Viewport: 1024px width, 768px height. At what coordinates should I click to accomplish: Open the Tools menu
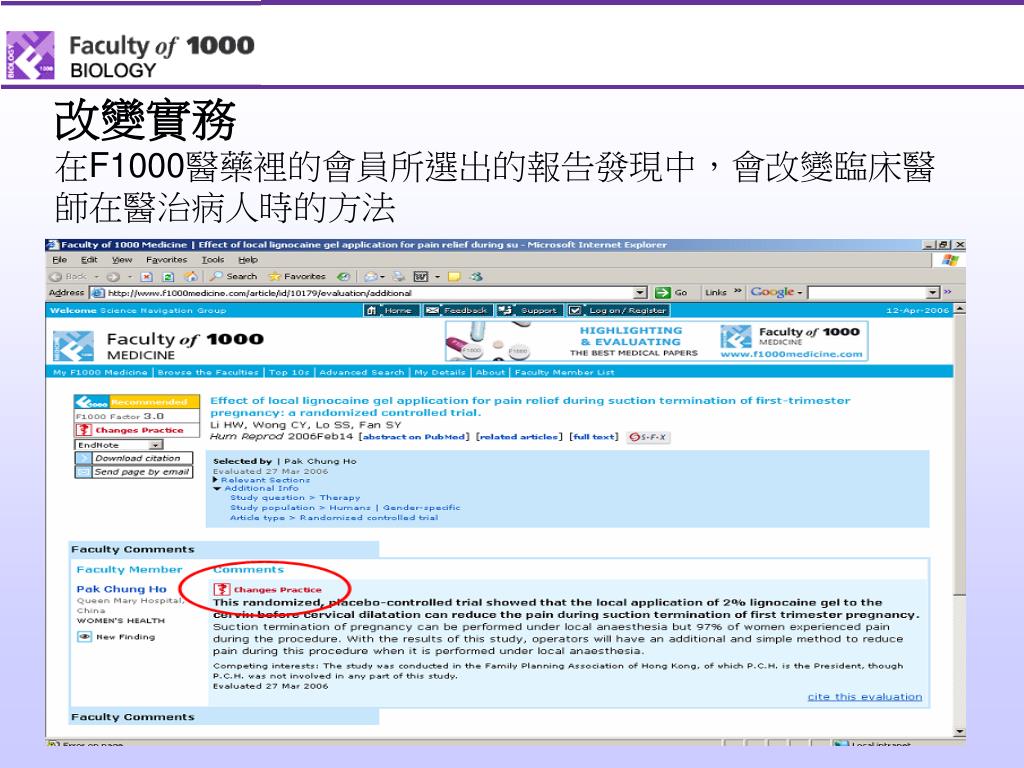click(x=213, y=260)
